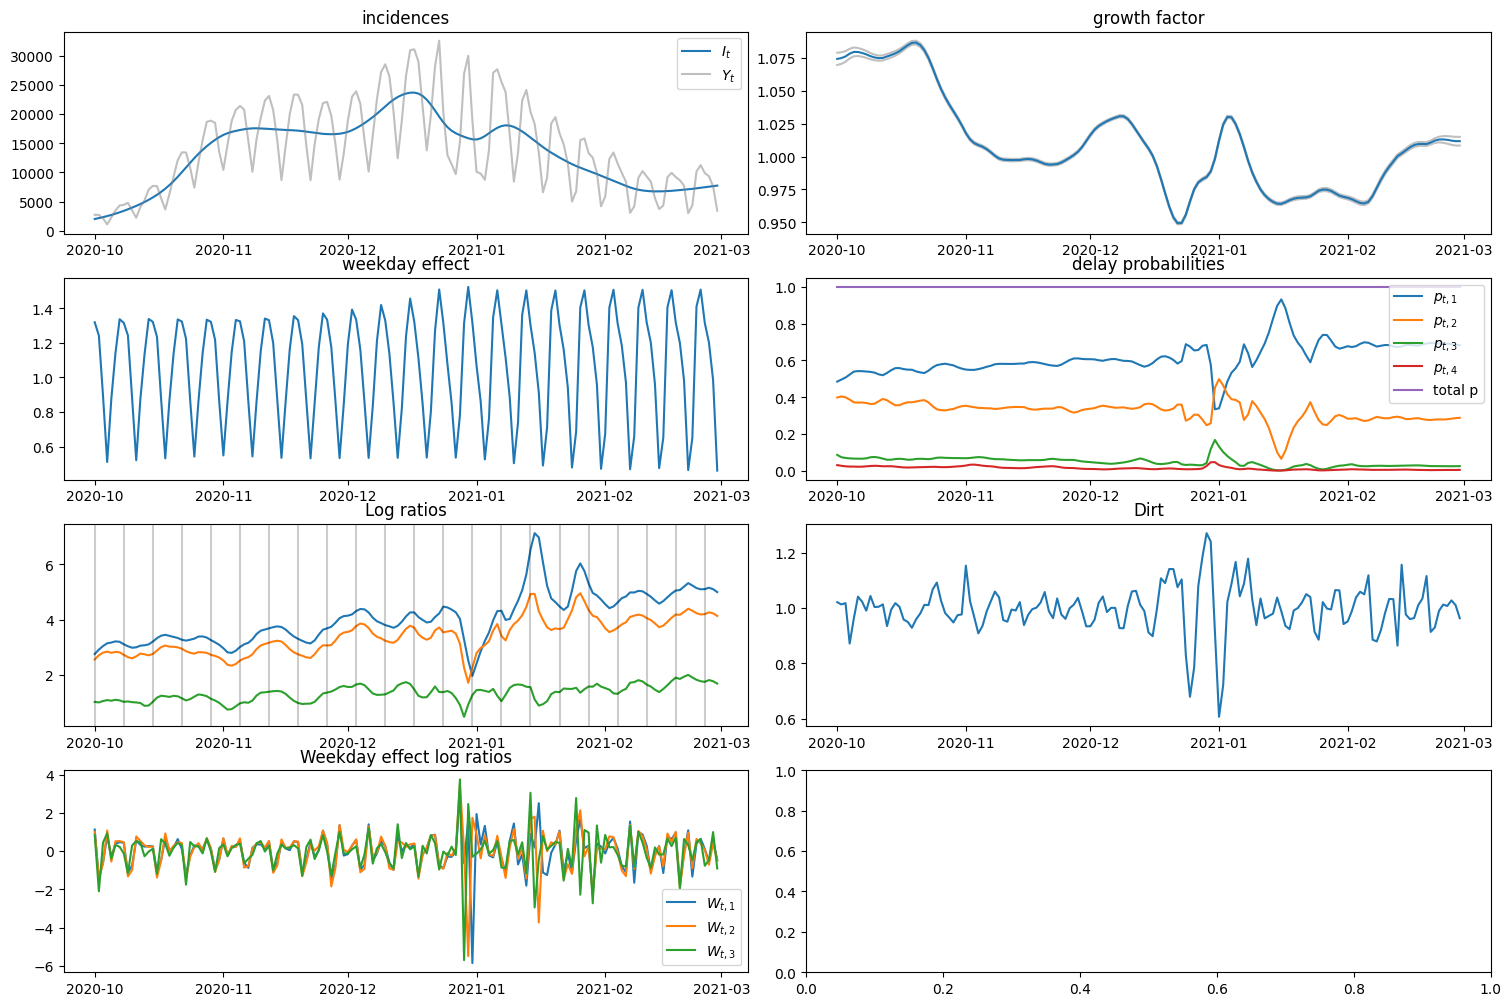Select the 'weekday effect' subplot title
The height and width of the screenshot is (1006, 1511).
pyautogui.click(x=405, y=264)
